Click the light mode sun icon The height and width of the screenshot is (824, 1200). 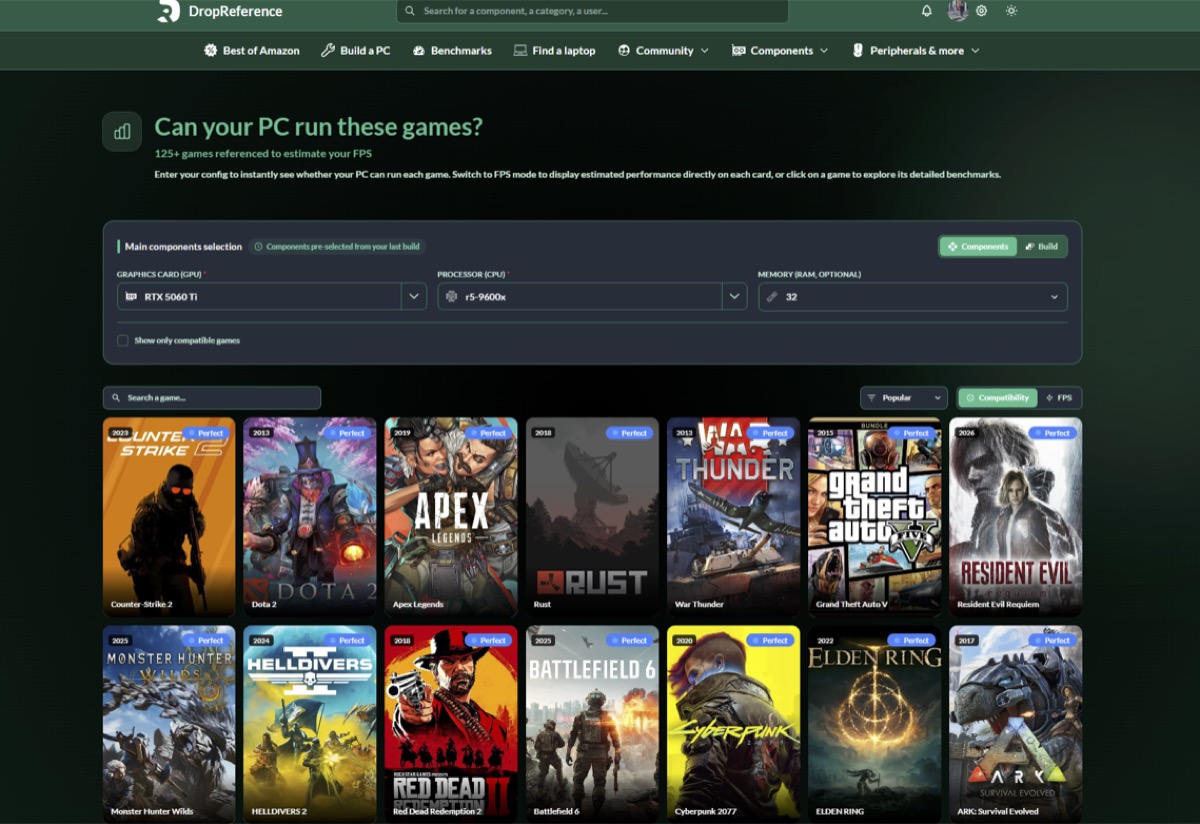click(1010, 11)
